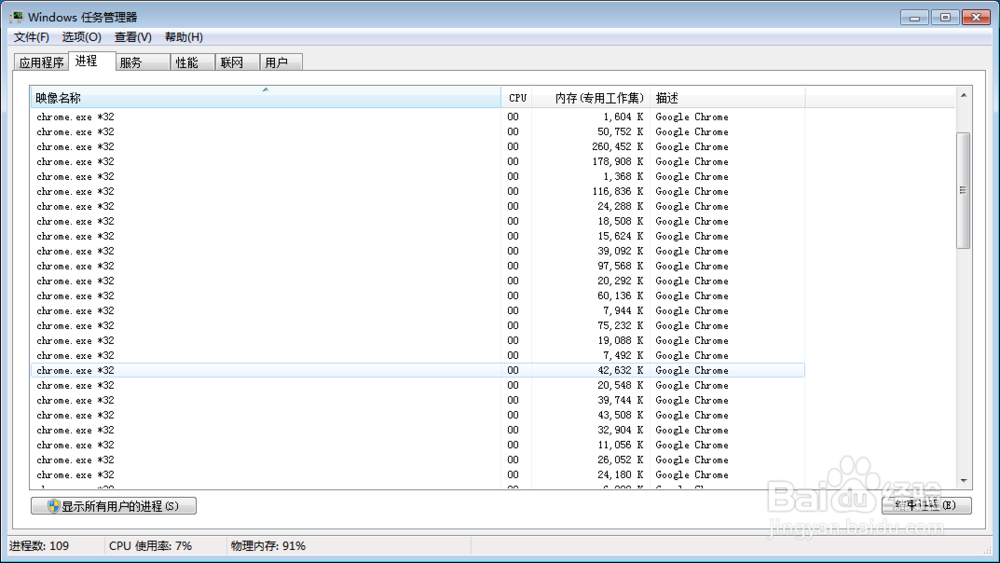
Task: Select chrome.exe row using 26,052 K
Action: coord(417,460)
